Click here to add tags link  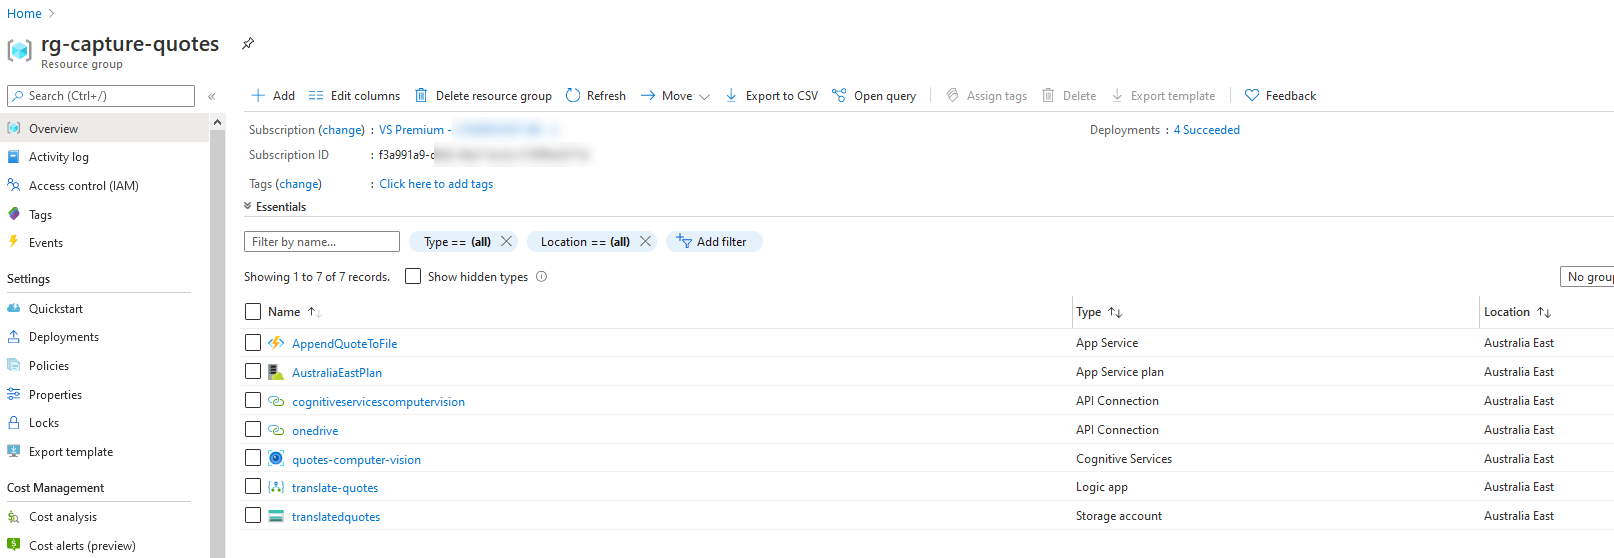click(x=436, y=184)
